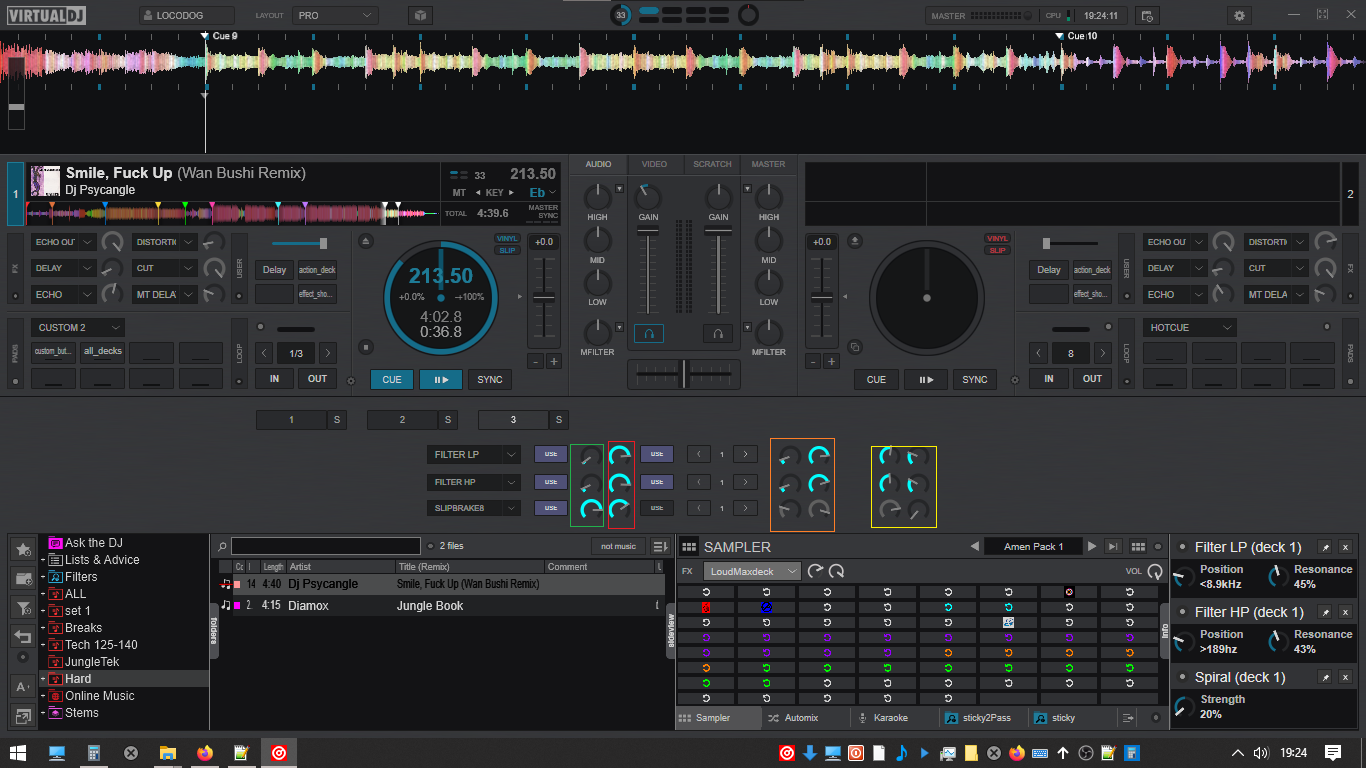Viewport: 1366px width, 768px height.
Task: Click deck 1 loop IN button
Action: coord(274,379)
